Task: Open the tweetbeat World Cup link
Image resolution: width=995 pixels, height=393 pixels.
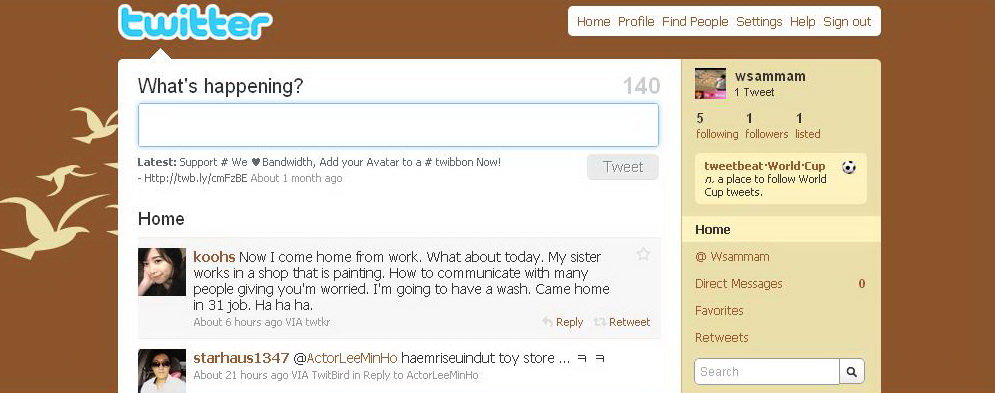Action: (x=765, y=166)
